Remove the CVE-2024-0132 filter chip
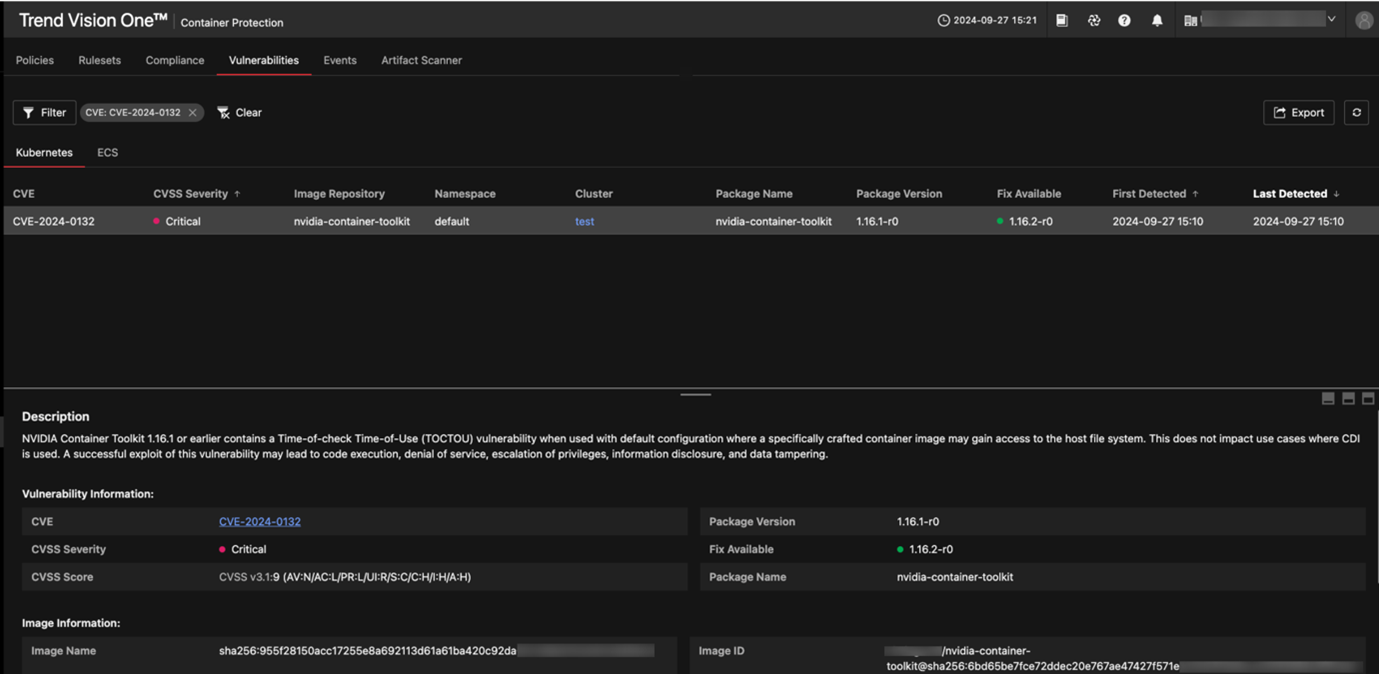The width and height of the screenshot is (1379, 674). (x=193, y=113)
